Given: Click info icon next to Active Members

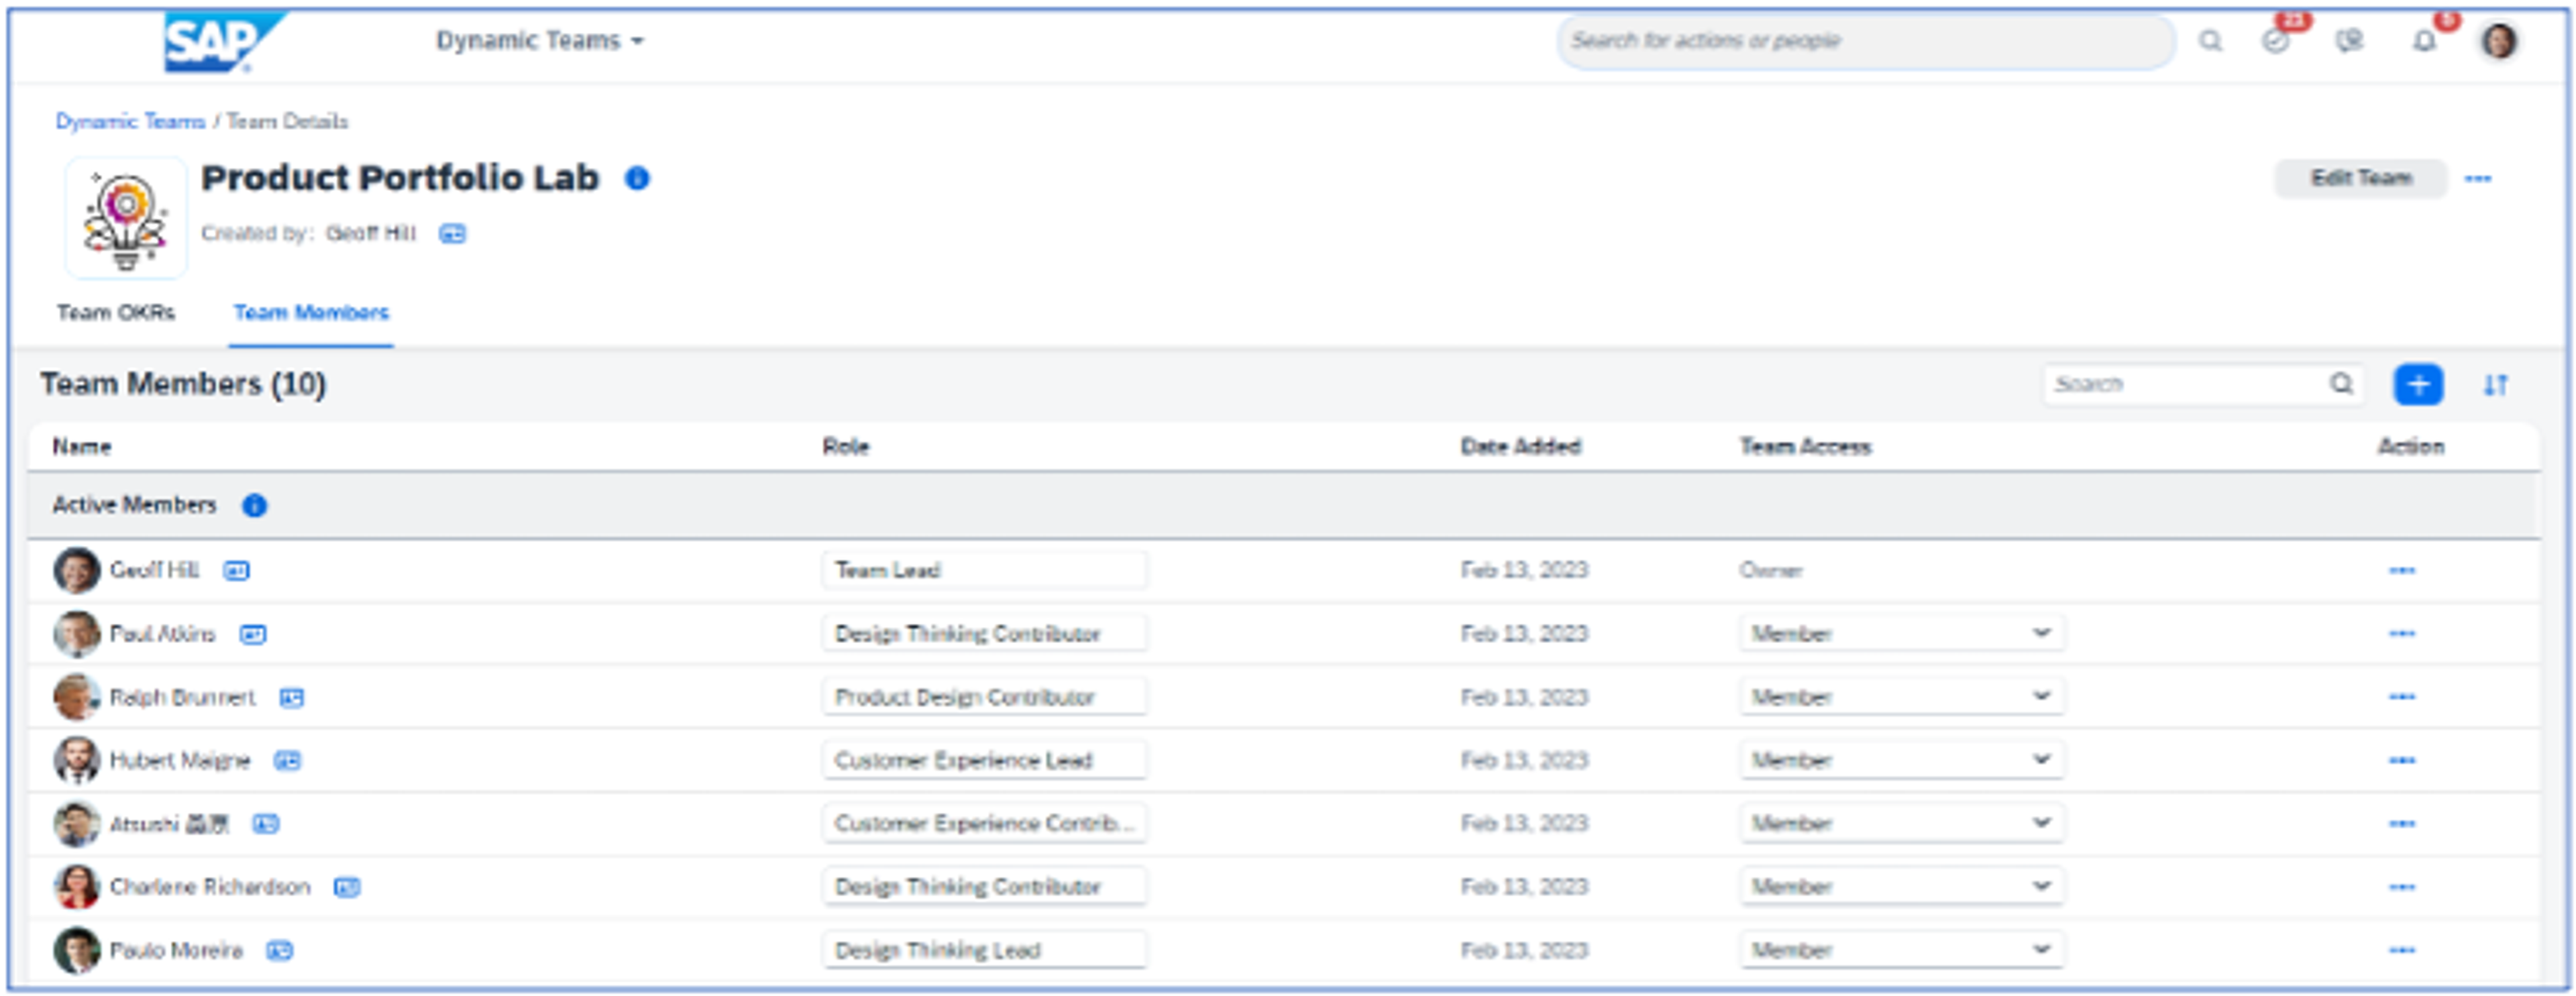Looking at the screenshot, I should (x=255, y=506).
